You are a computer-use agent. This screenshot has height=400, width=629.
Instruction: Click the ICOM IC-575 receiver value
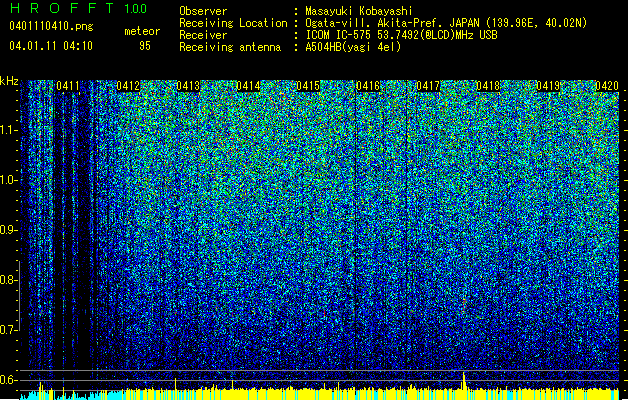tap(402, 35)
